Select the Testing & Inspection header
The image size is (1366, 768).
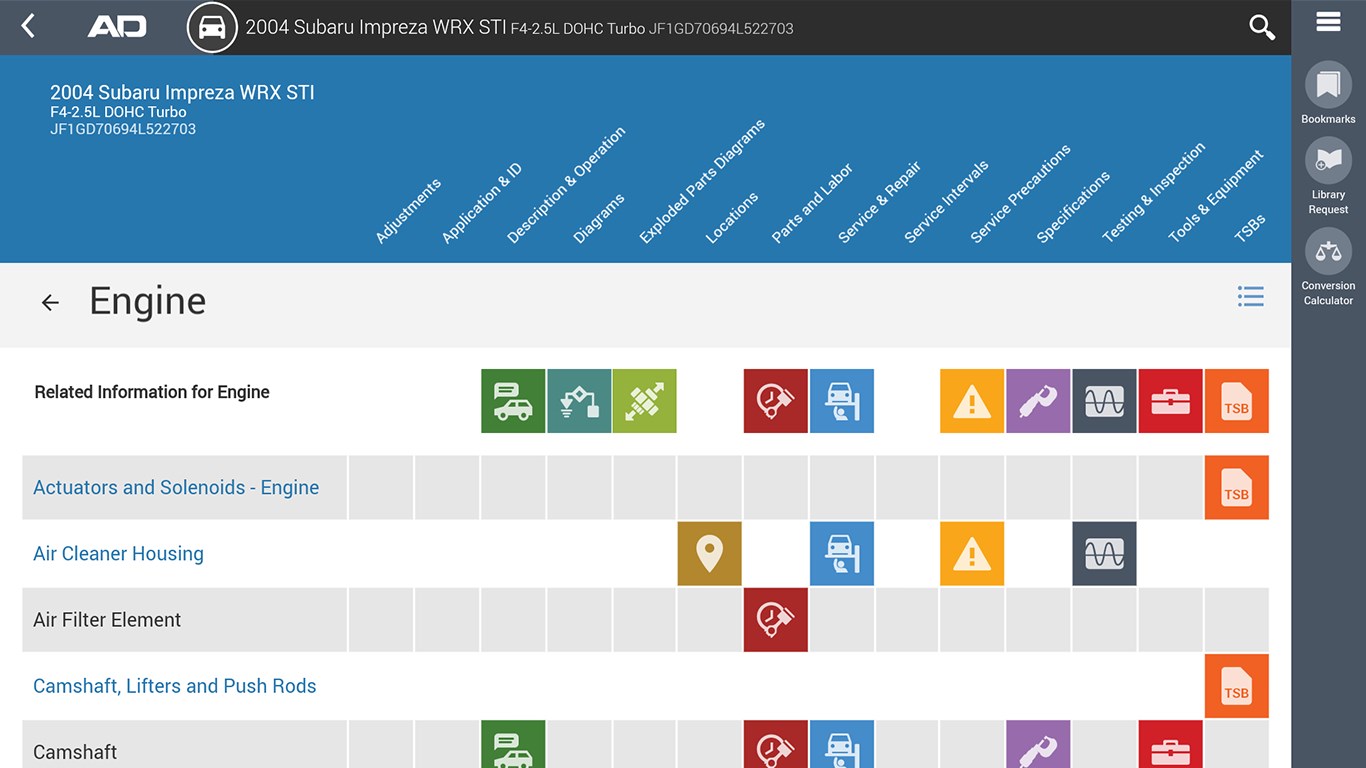[1153, 193]
